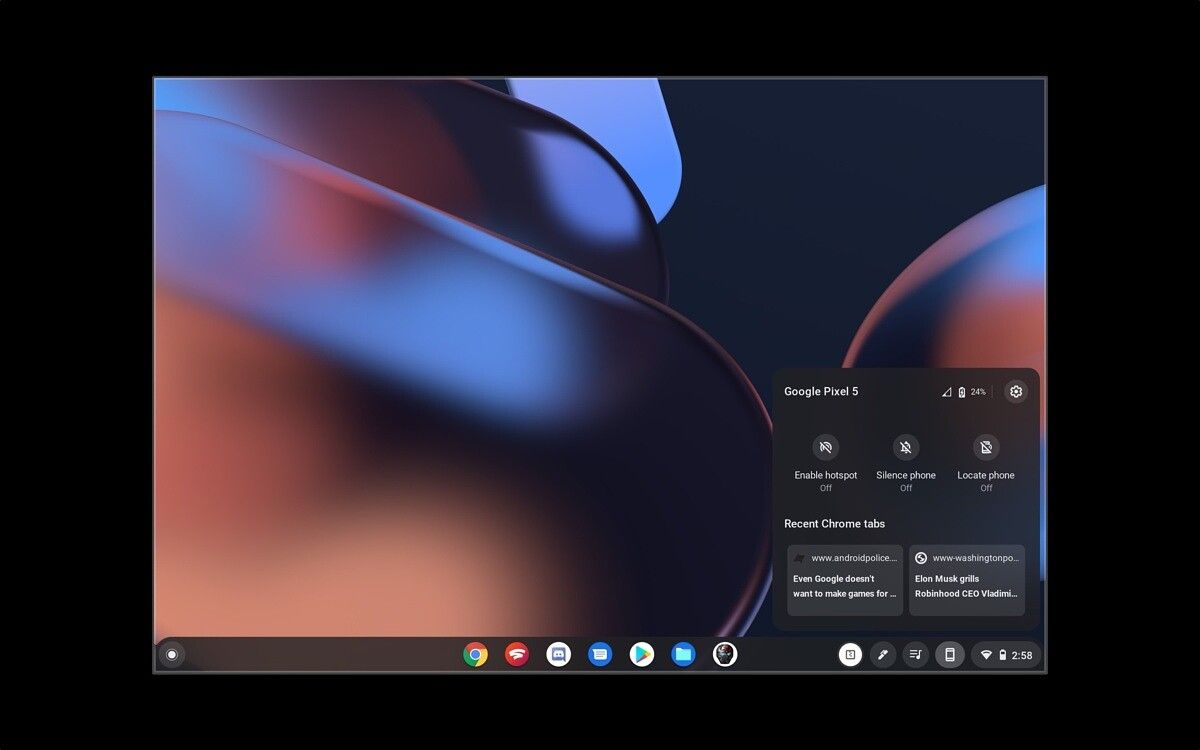This screenshot has width=1200, height=750.
Task: Open the launcher circle button
Action: click(x=172, y=655)
